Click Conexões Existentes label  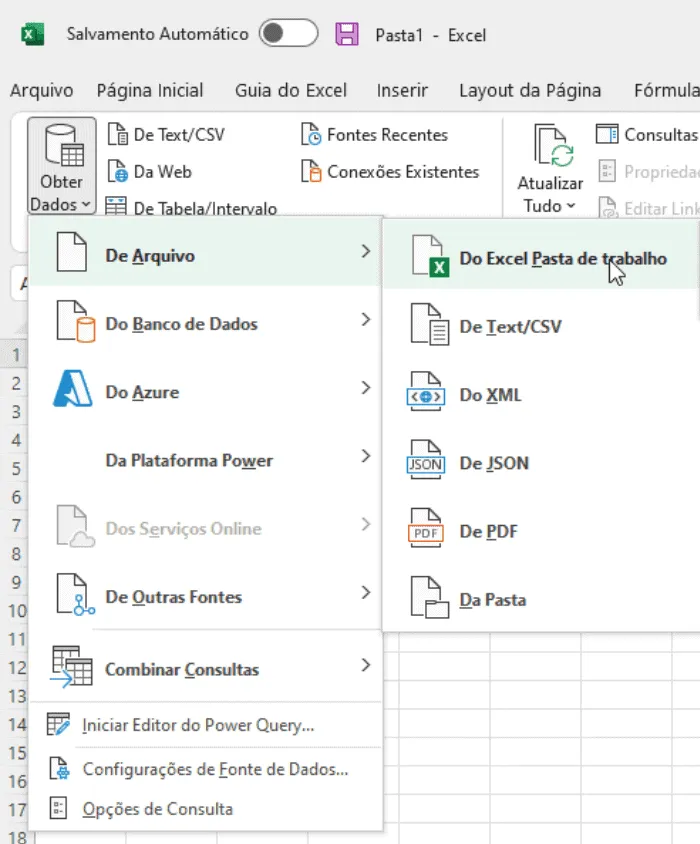403,172
